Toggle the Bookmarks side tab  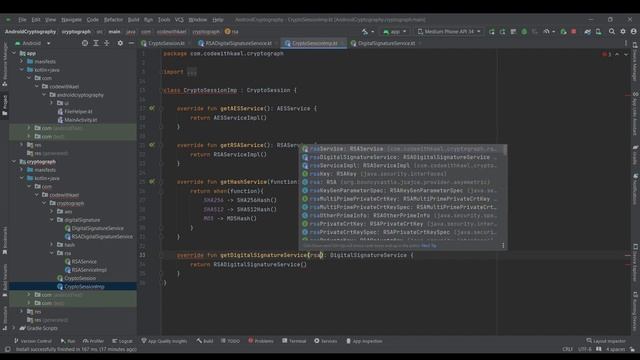pyautogui.click(x=5, y=241)
